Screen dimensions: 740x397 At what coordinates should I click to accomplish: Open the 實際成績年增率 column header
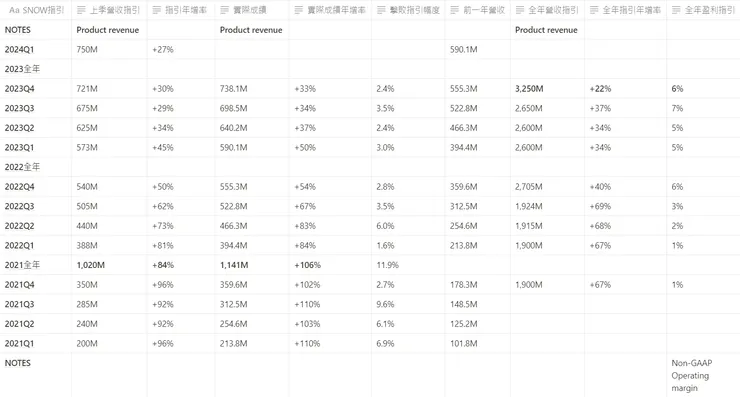[330, 10]
